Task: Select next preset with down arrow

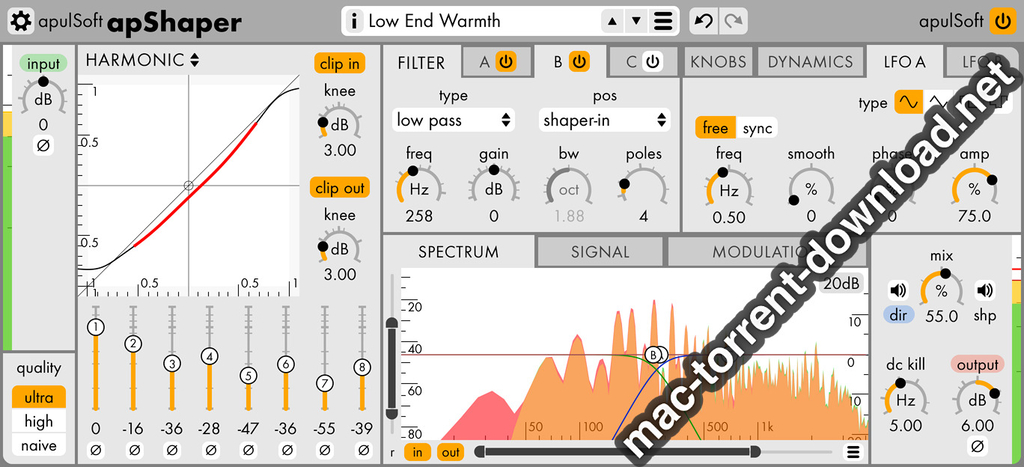Action: coord(637,21)
